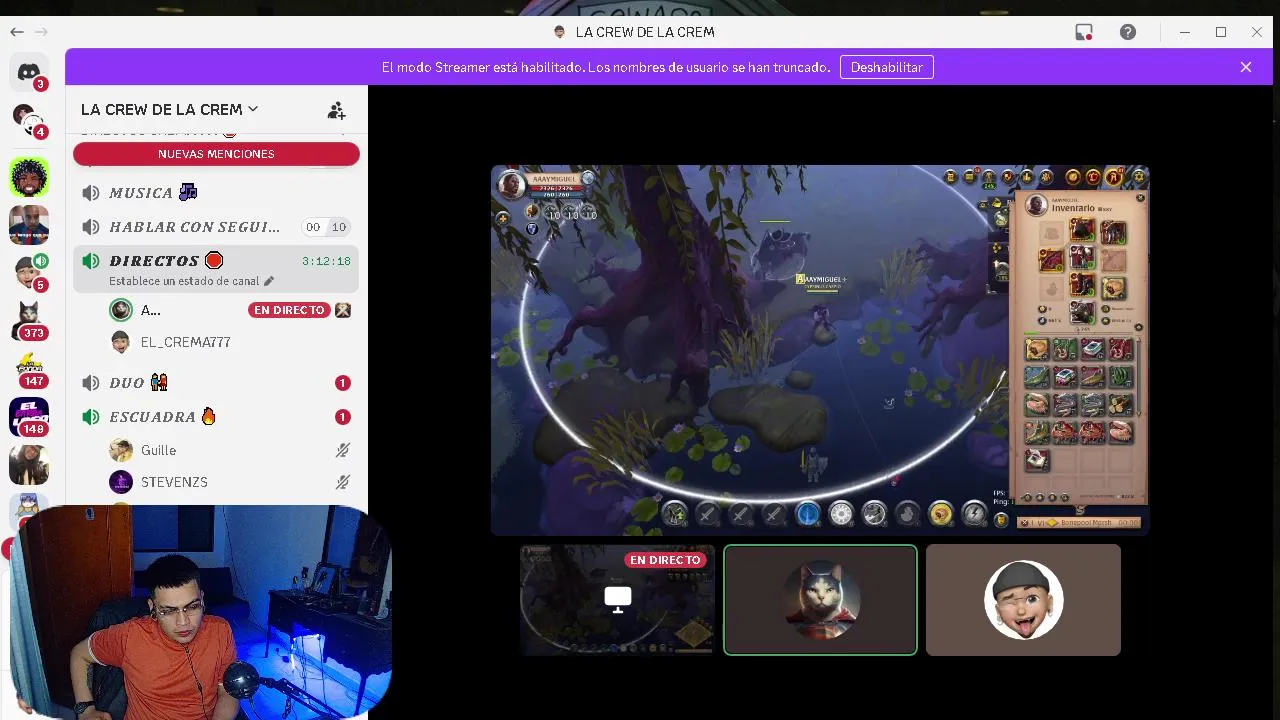This screenshot has width=1280, height=720.
Task: Expand LA CREW DE LA CREM server menu
Action: (169, 109)
